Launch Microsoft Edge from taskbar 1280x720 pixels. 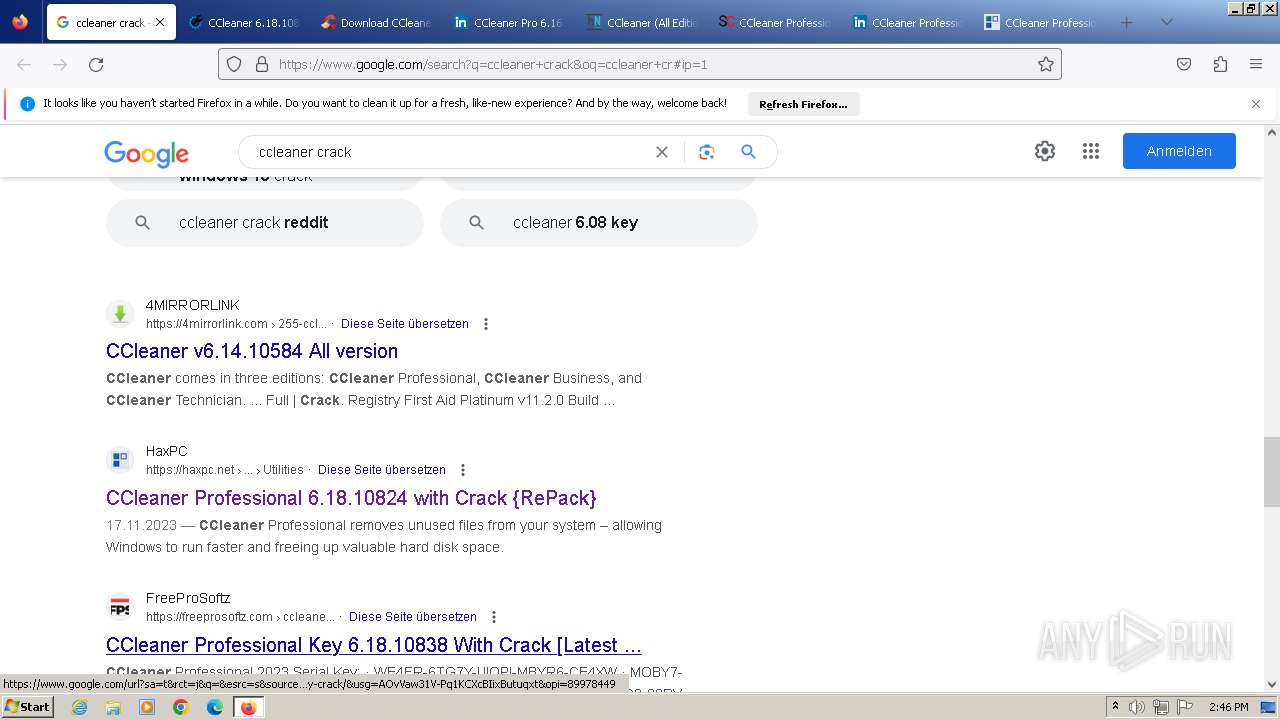(215, 707)
